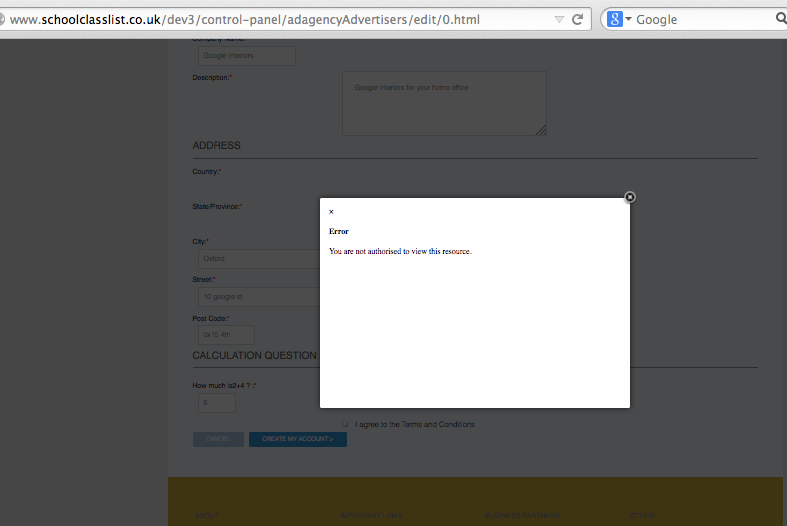Click the company name input field
The height and width of the screenshot is (526, 787).
tap(246, 56)
